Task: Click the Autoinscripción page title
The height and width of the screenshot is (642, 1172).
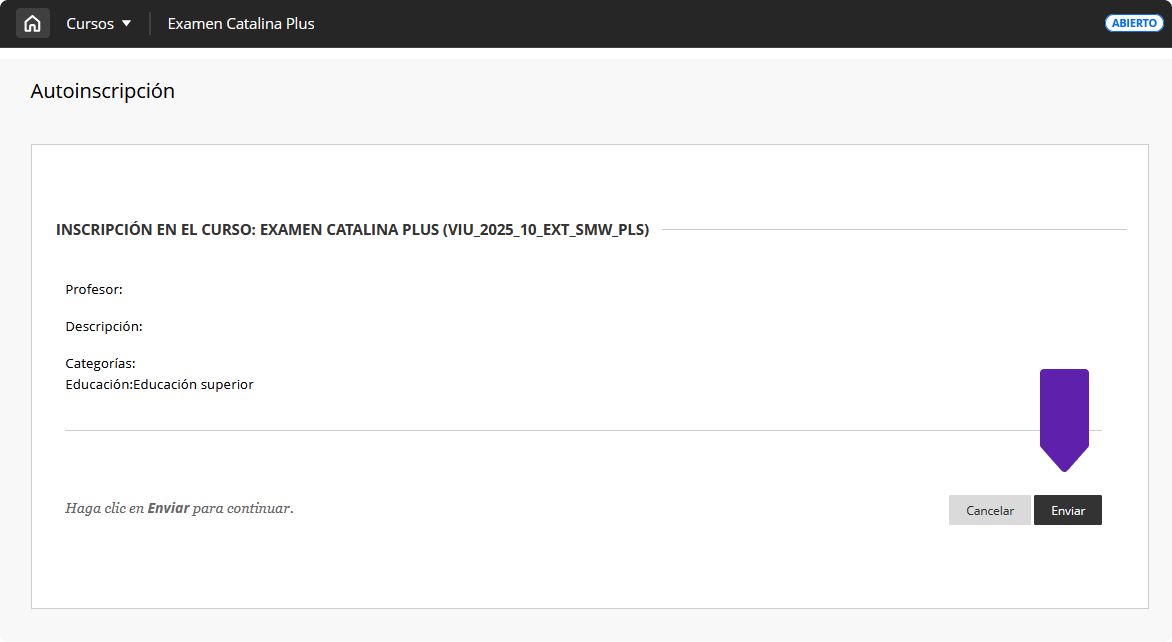Action: pos(102,91)
